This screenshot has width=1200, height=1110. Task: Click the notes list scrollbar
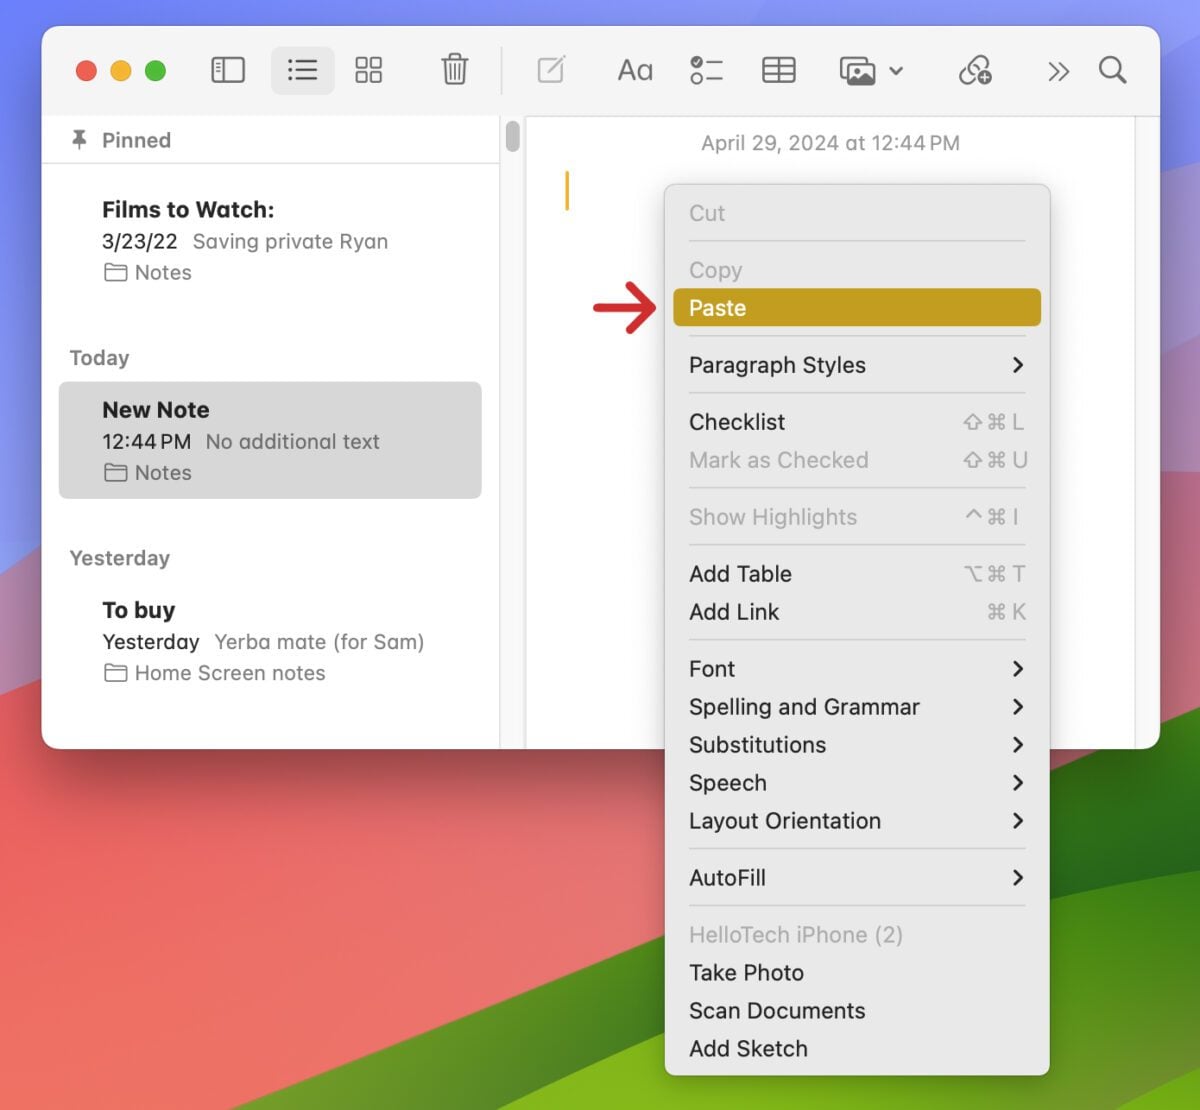513,136
